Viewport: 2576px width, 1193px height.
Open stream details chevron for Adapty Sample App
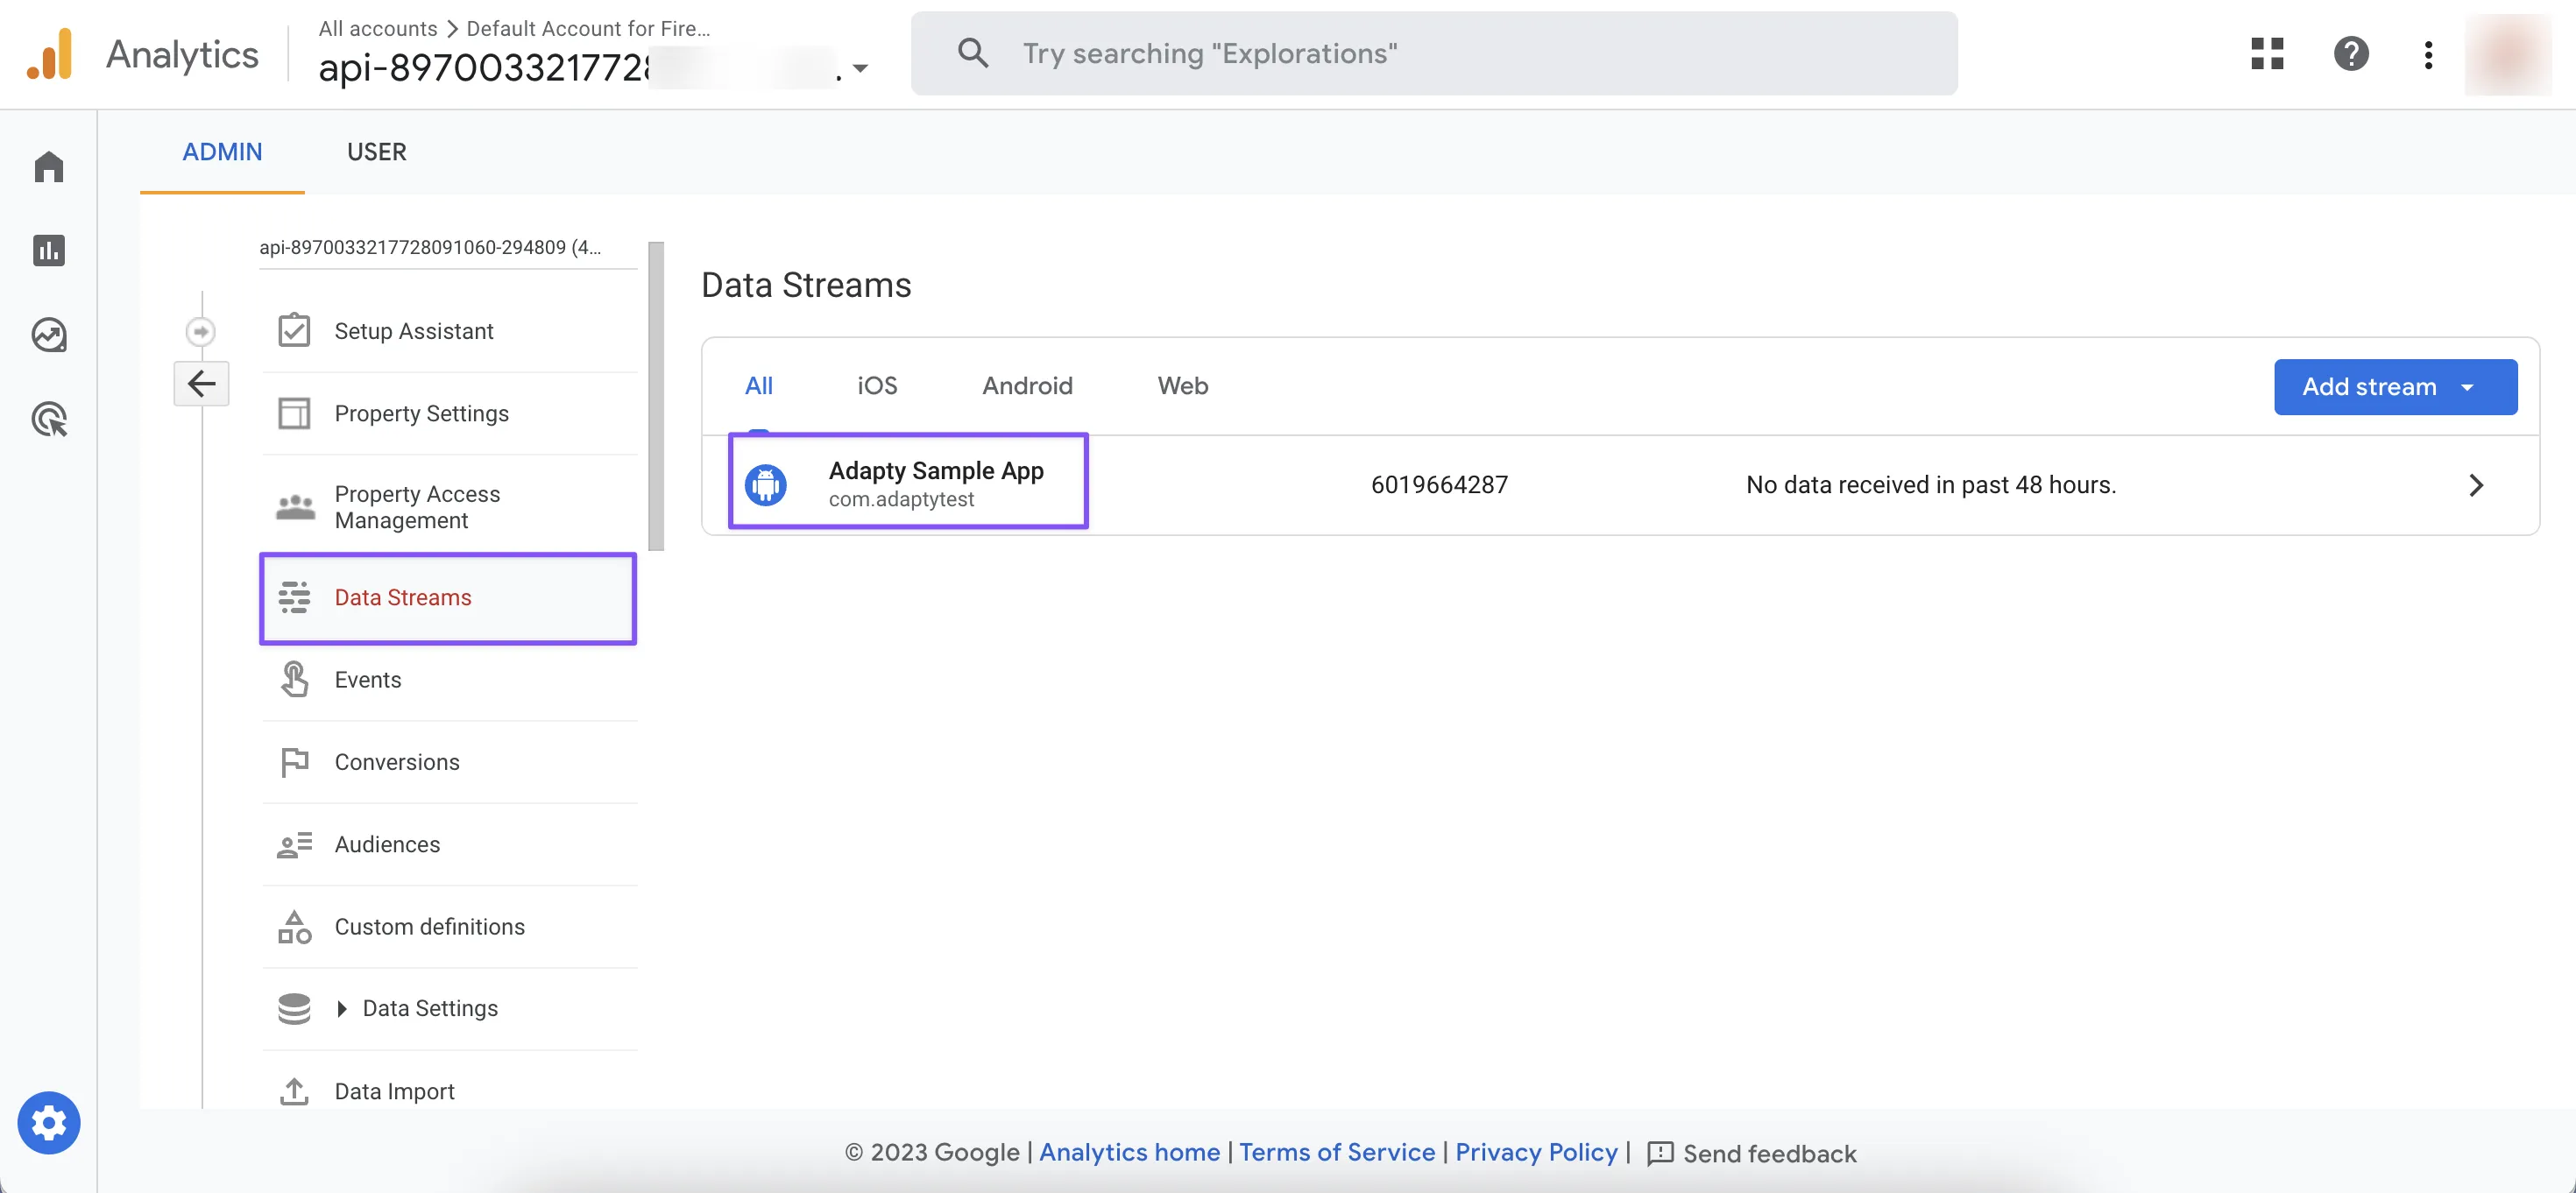point(2475,485)
